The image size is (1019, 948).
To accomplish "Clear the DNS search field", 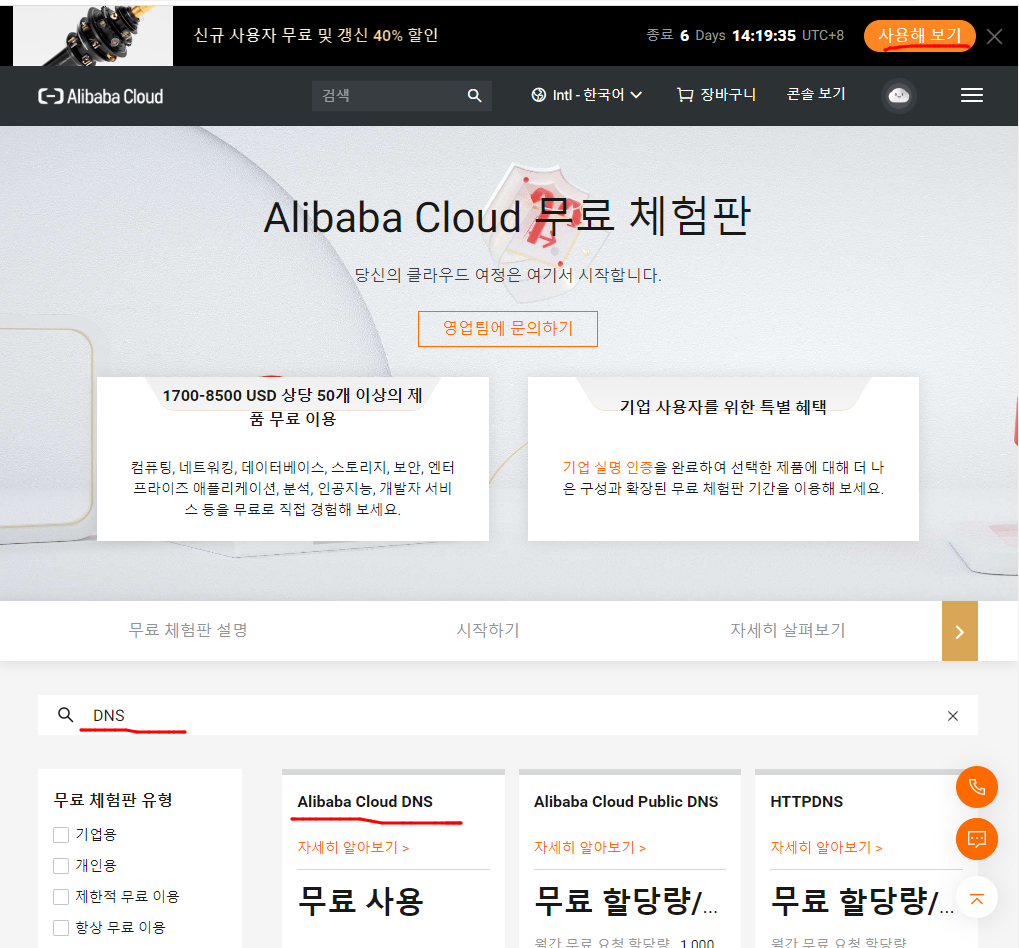I will tap(953, 715).
